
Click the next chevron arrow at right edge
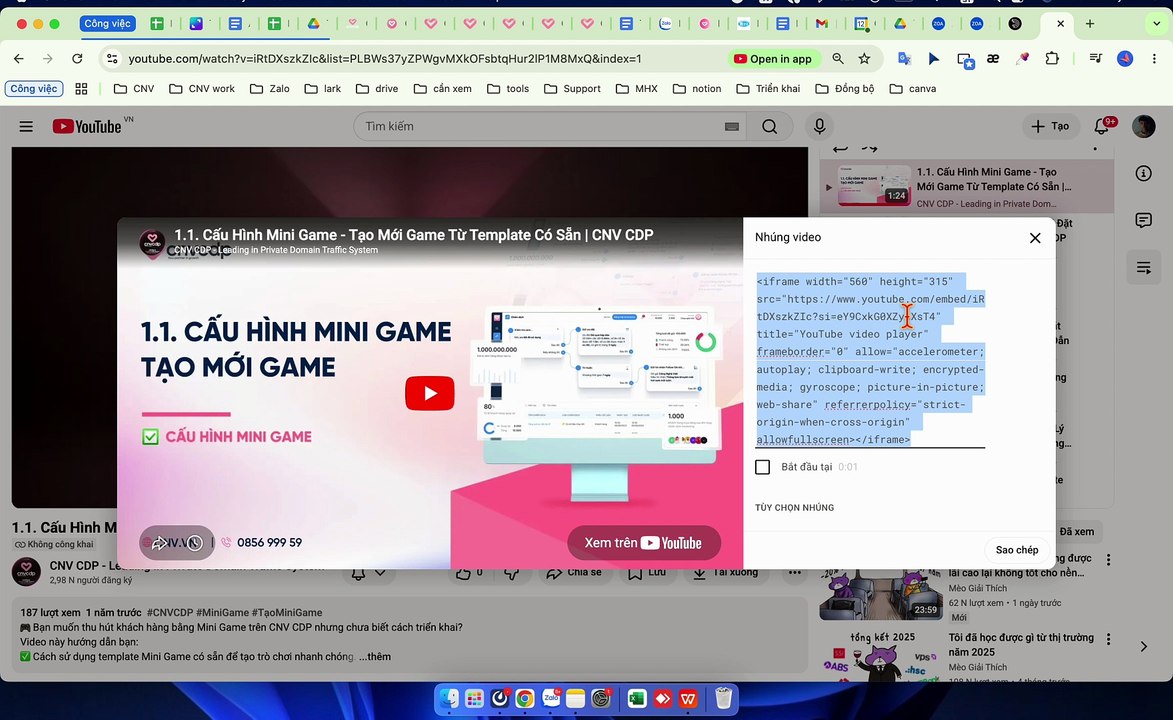1143,647
